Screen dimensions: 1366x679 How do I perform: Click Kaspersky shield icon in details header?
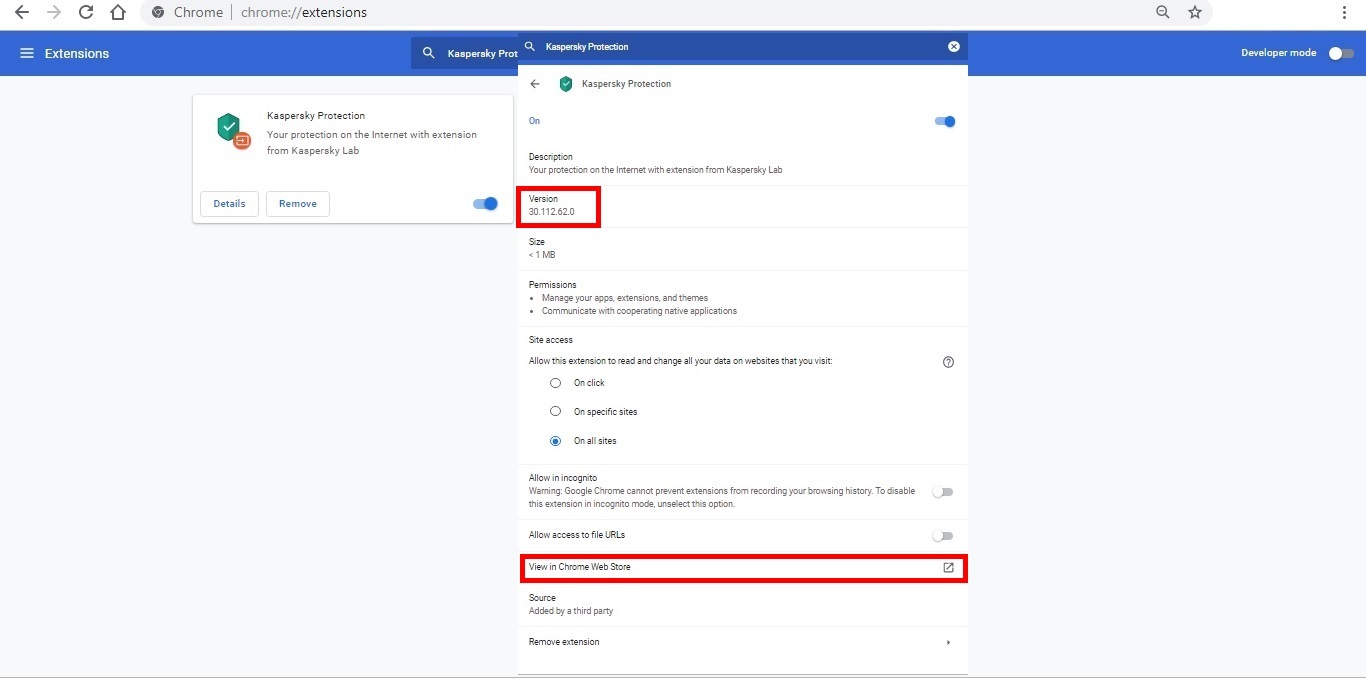566,84
